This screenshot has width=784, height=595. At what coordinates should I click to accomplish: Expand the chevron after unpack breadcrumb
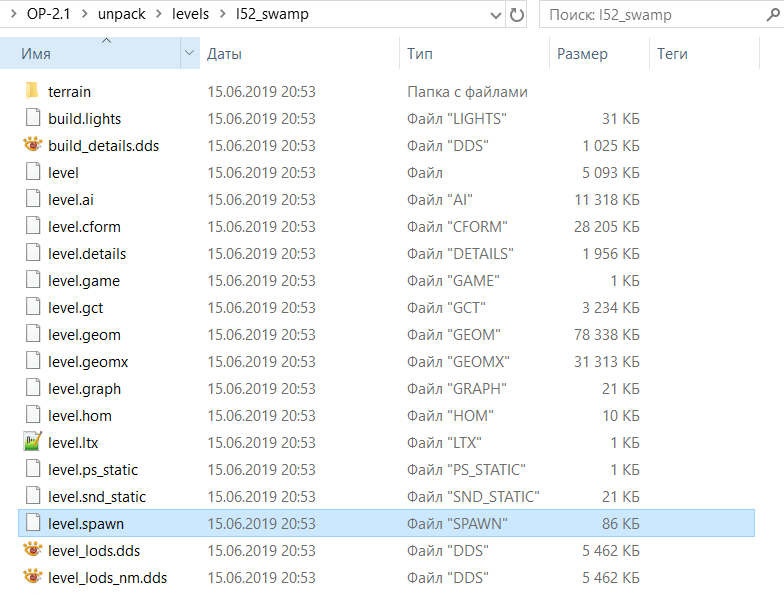pyautogui.click(x=158, y=14)
